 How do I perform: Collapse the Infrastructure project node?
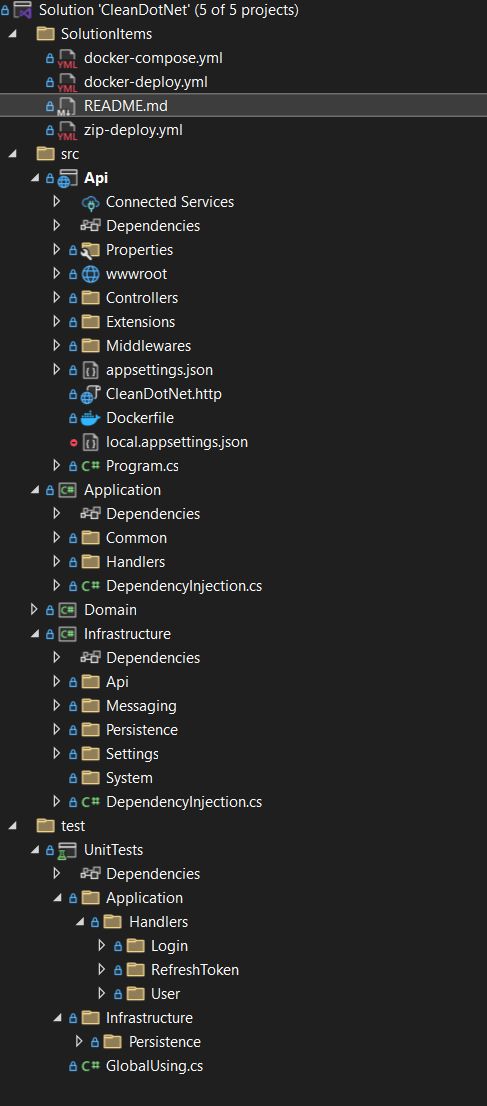tap(35, 633)
